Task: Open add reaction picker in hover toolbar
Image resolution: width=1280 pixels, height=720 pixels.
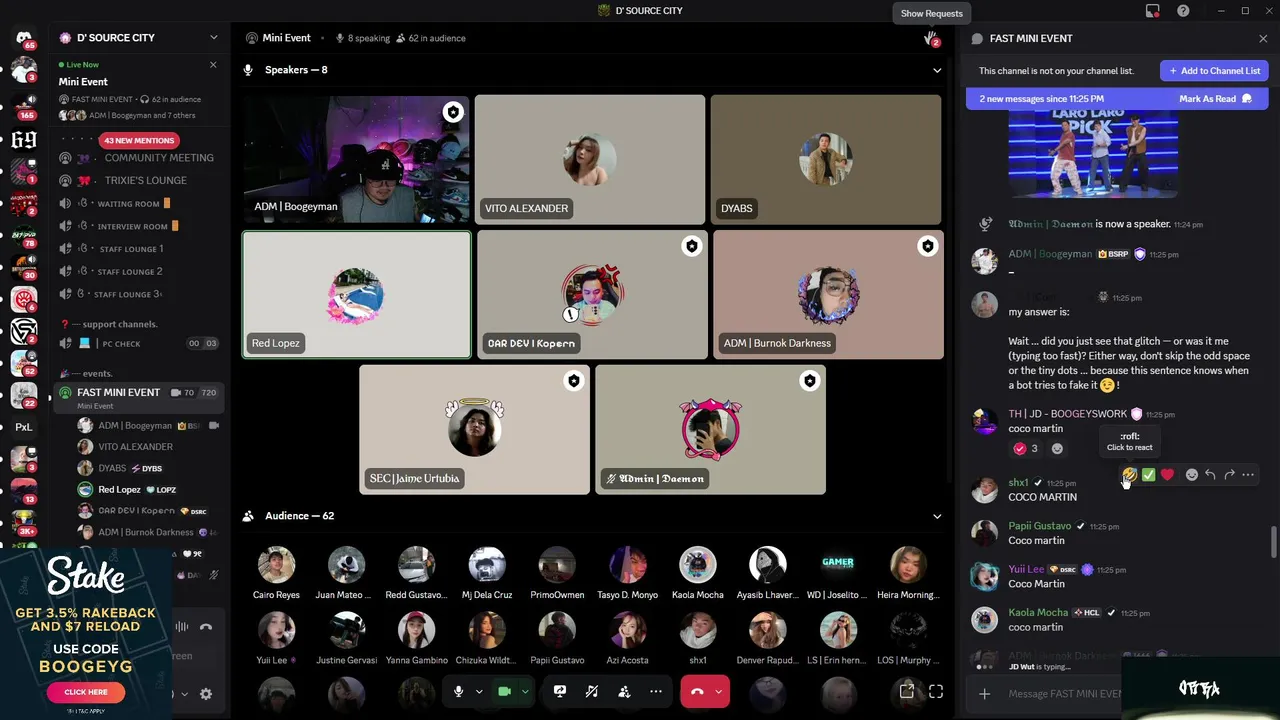Action: point(1191,475)
